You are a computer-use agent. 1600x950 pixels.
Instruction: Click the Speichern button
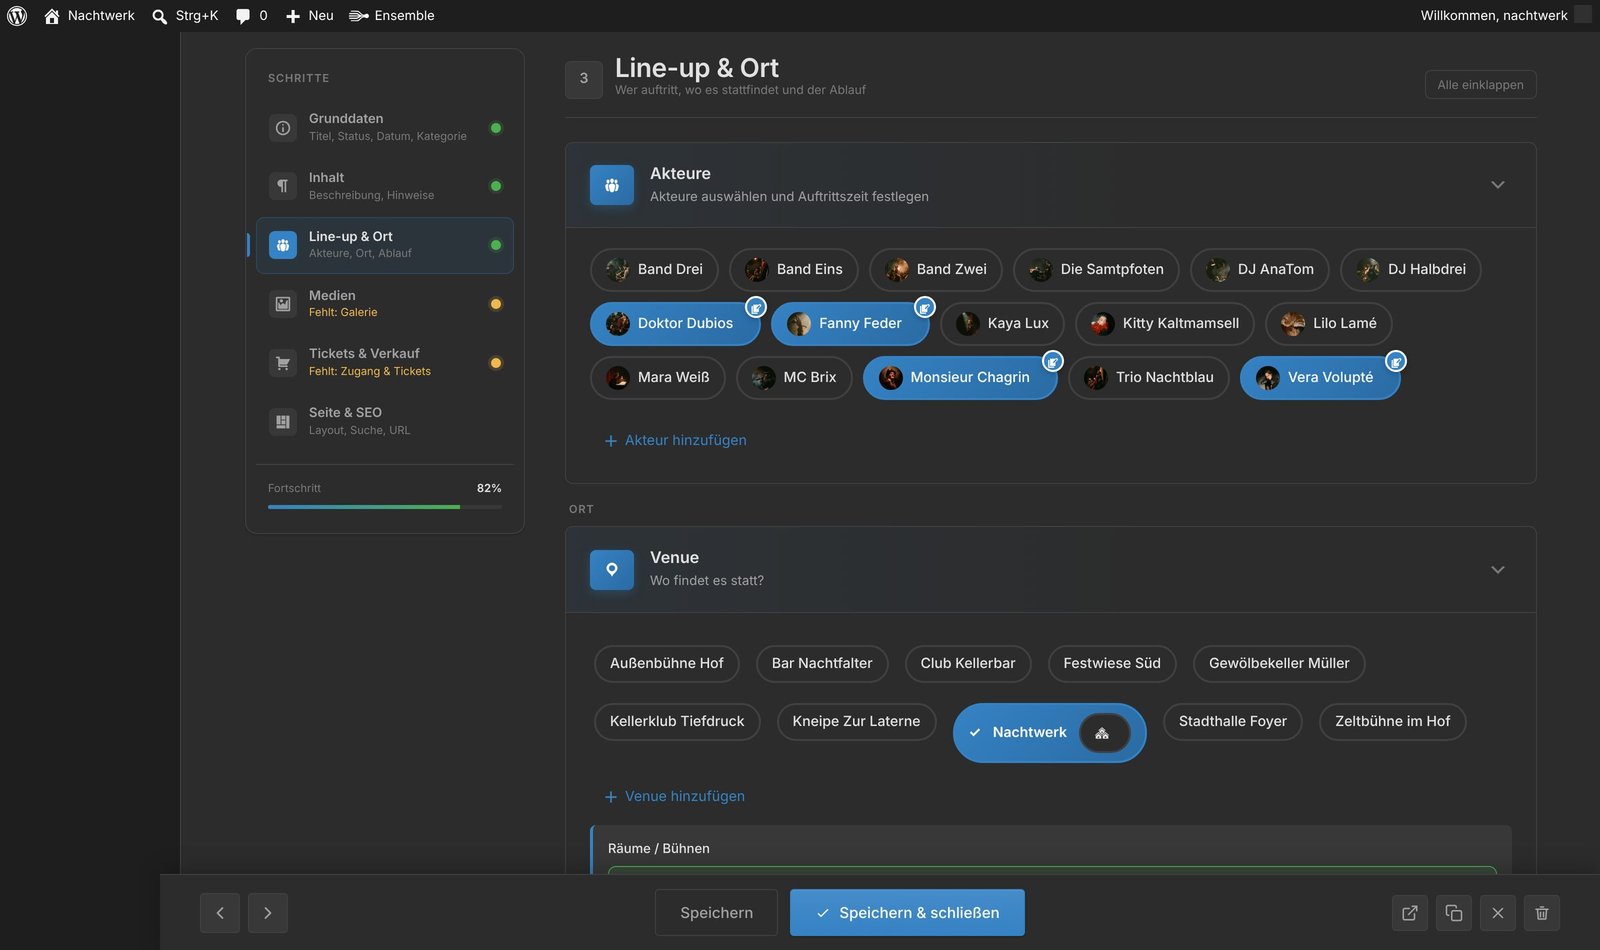pos(716,913)
